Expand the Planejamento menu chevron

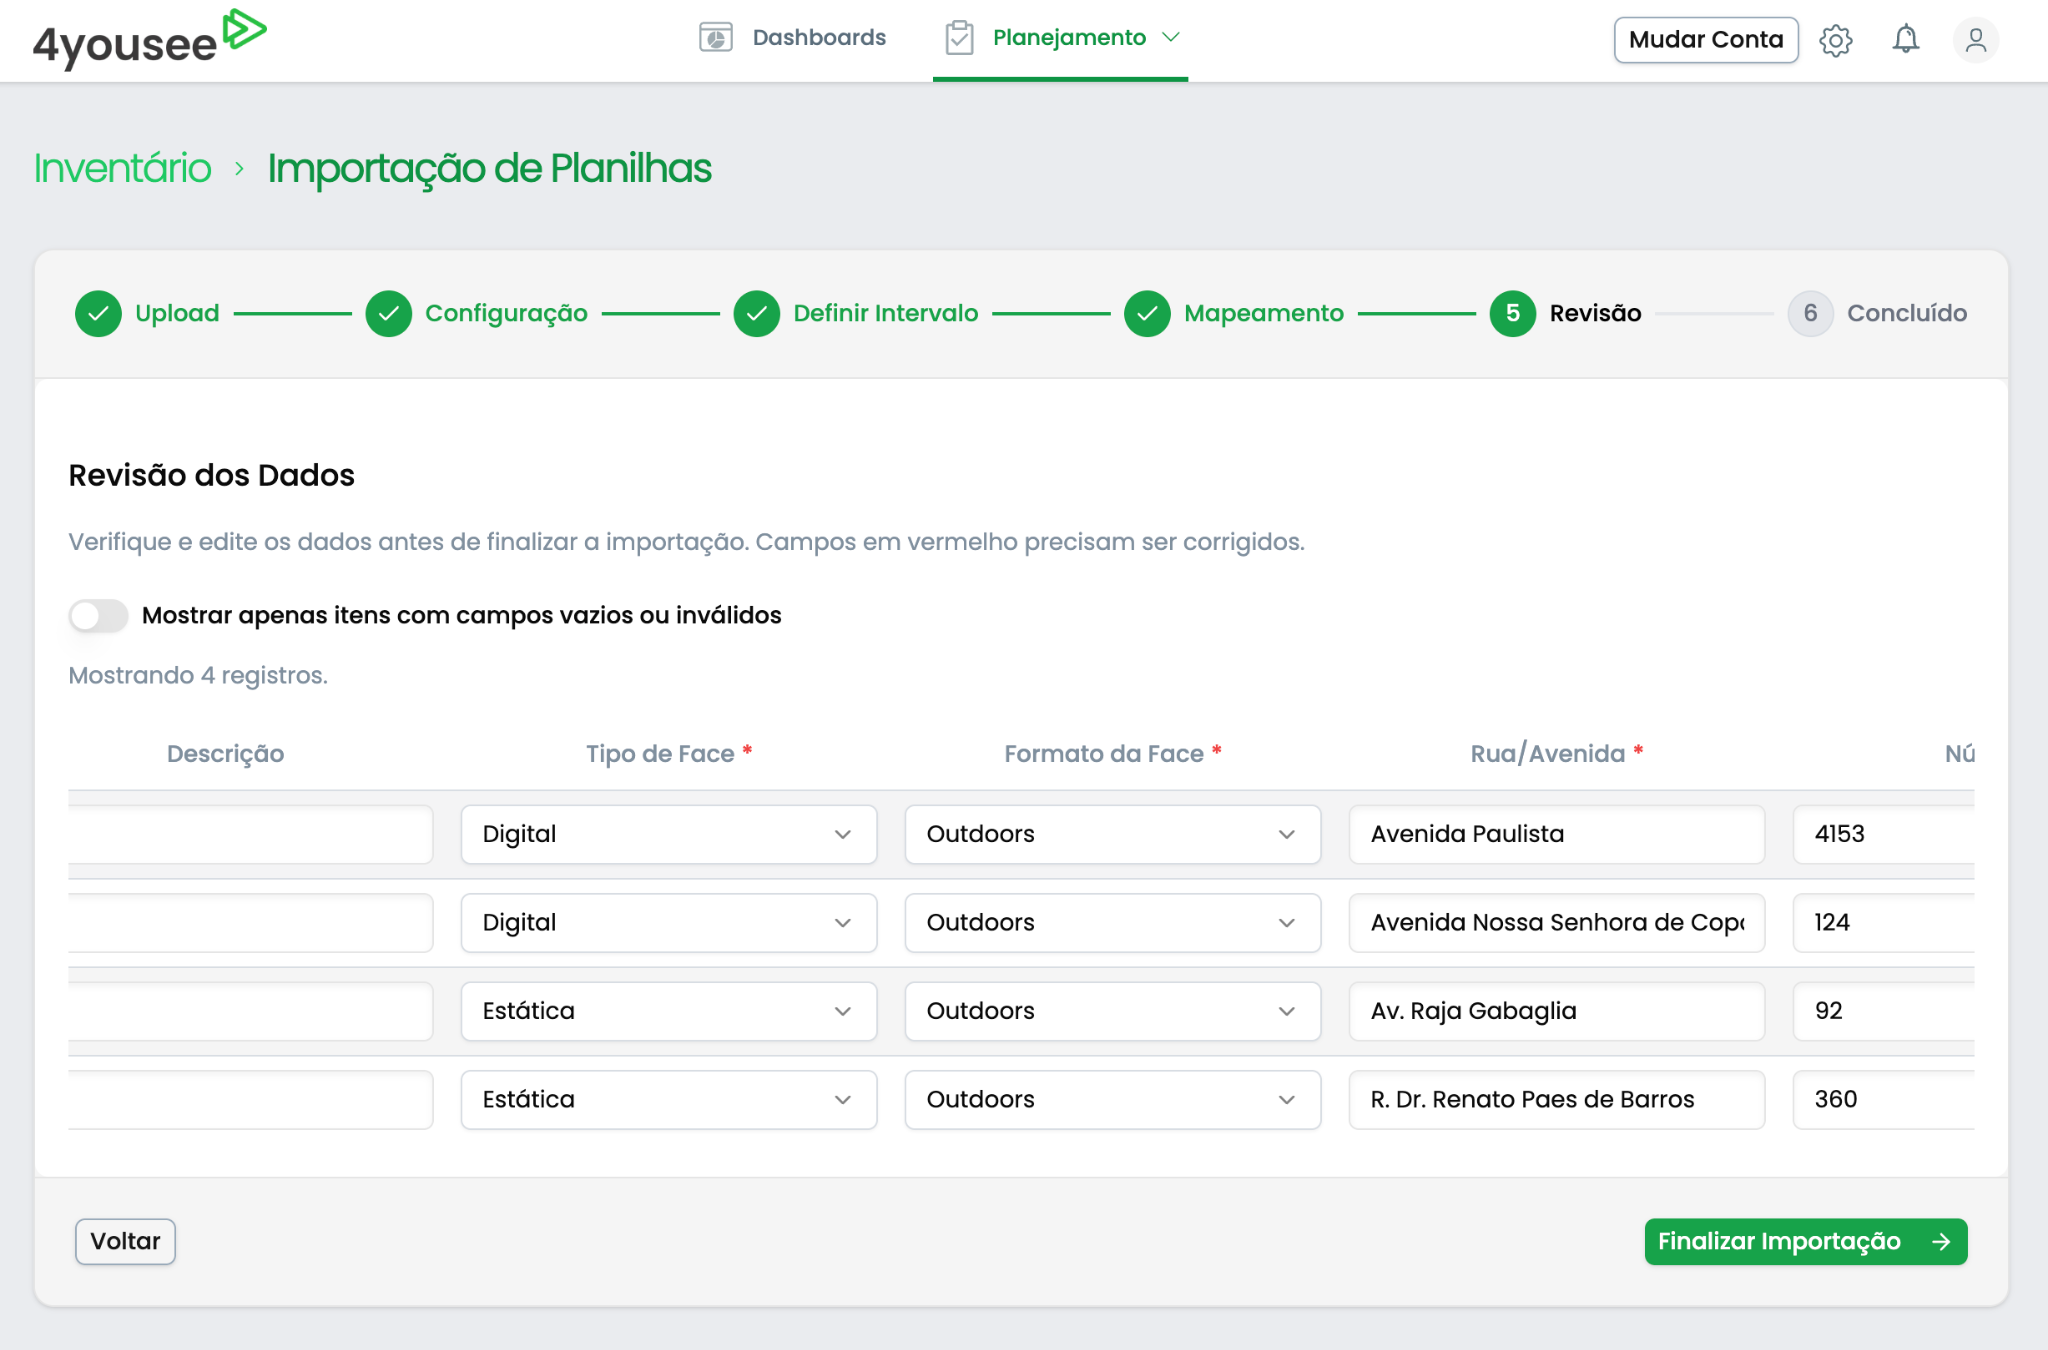[1171, 38]
